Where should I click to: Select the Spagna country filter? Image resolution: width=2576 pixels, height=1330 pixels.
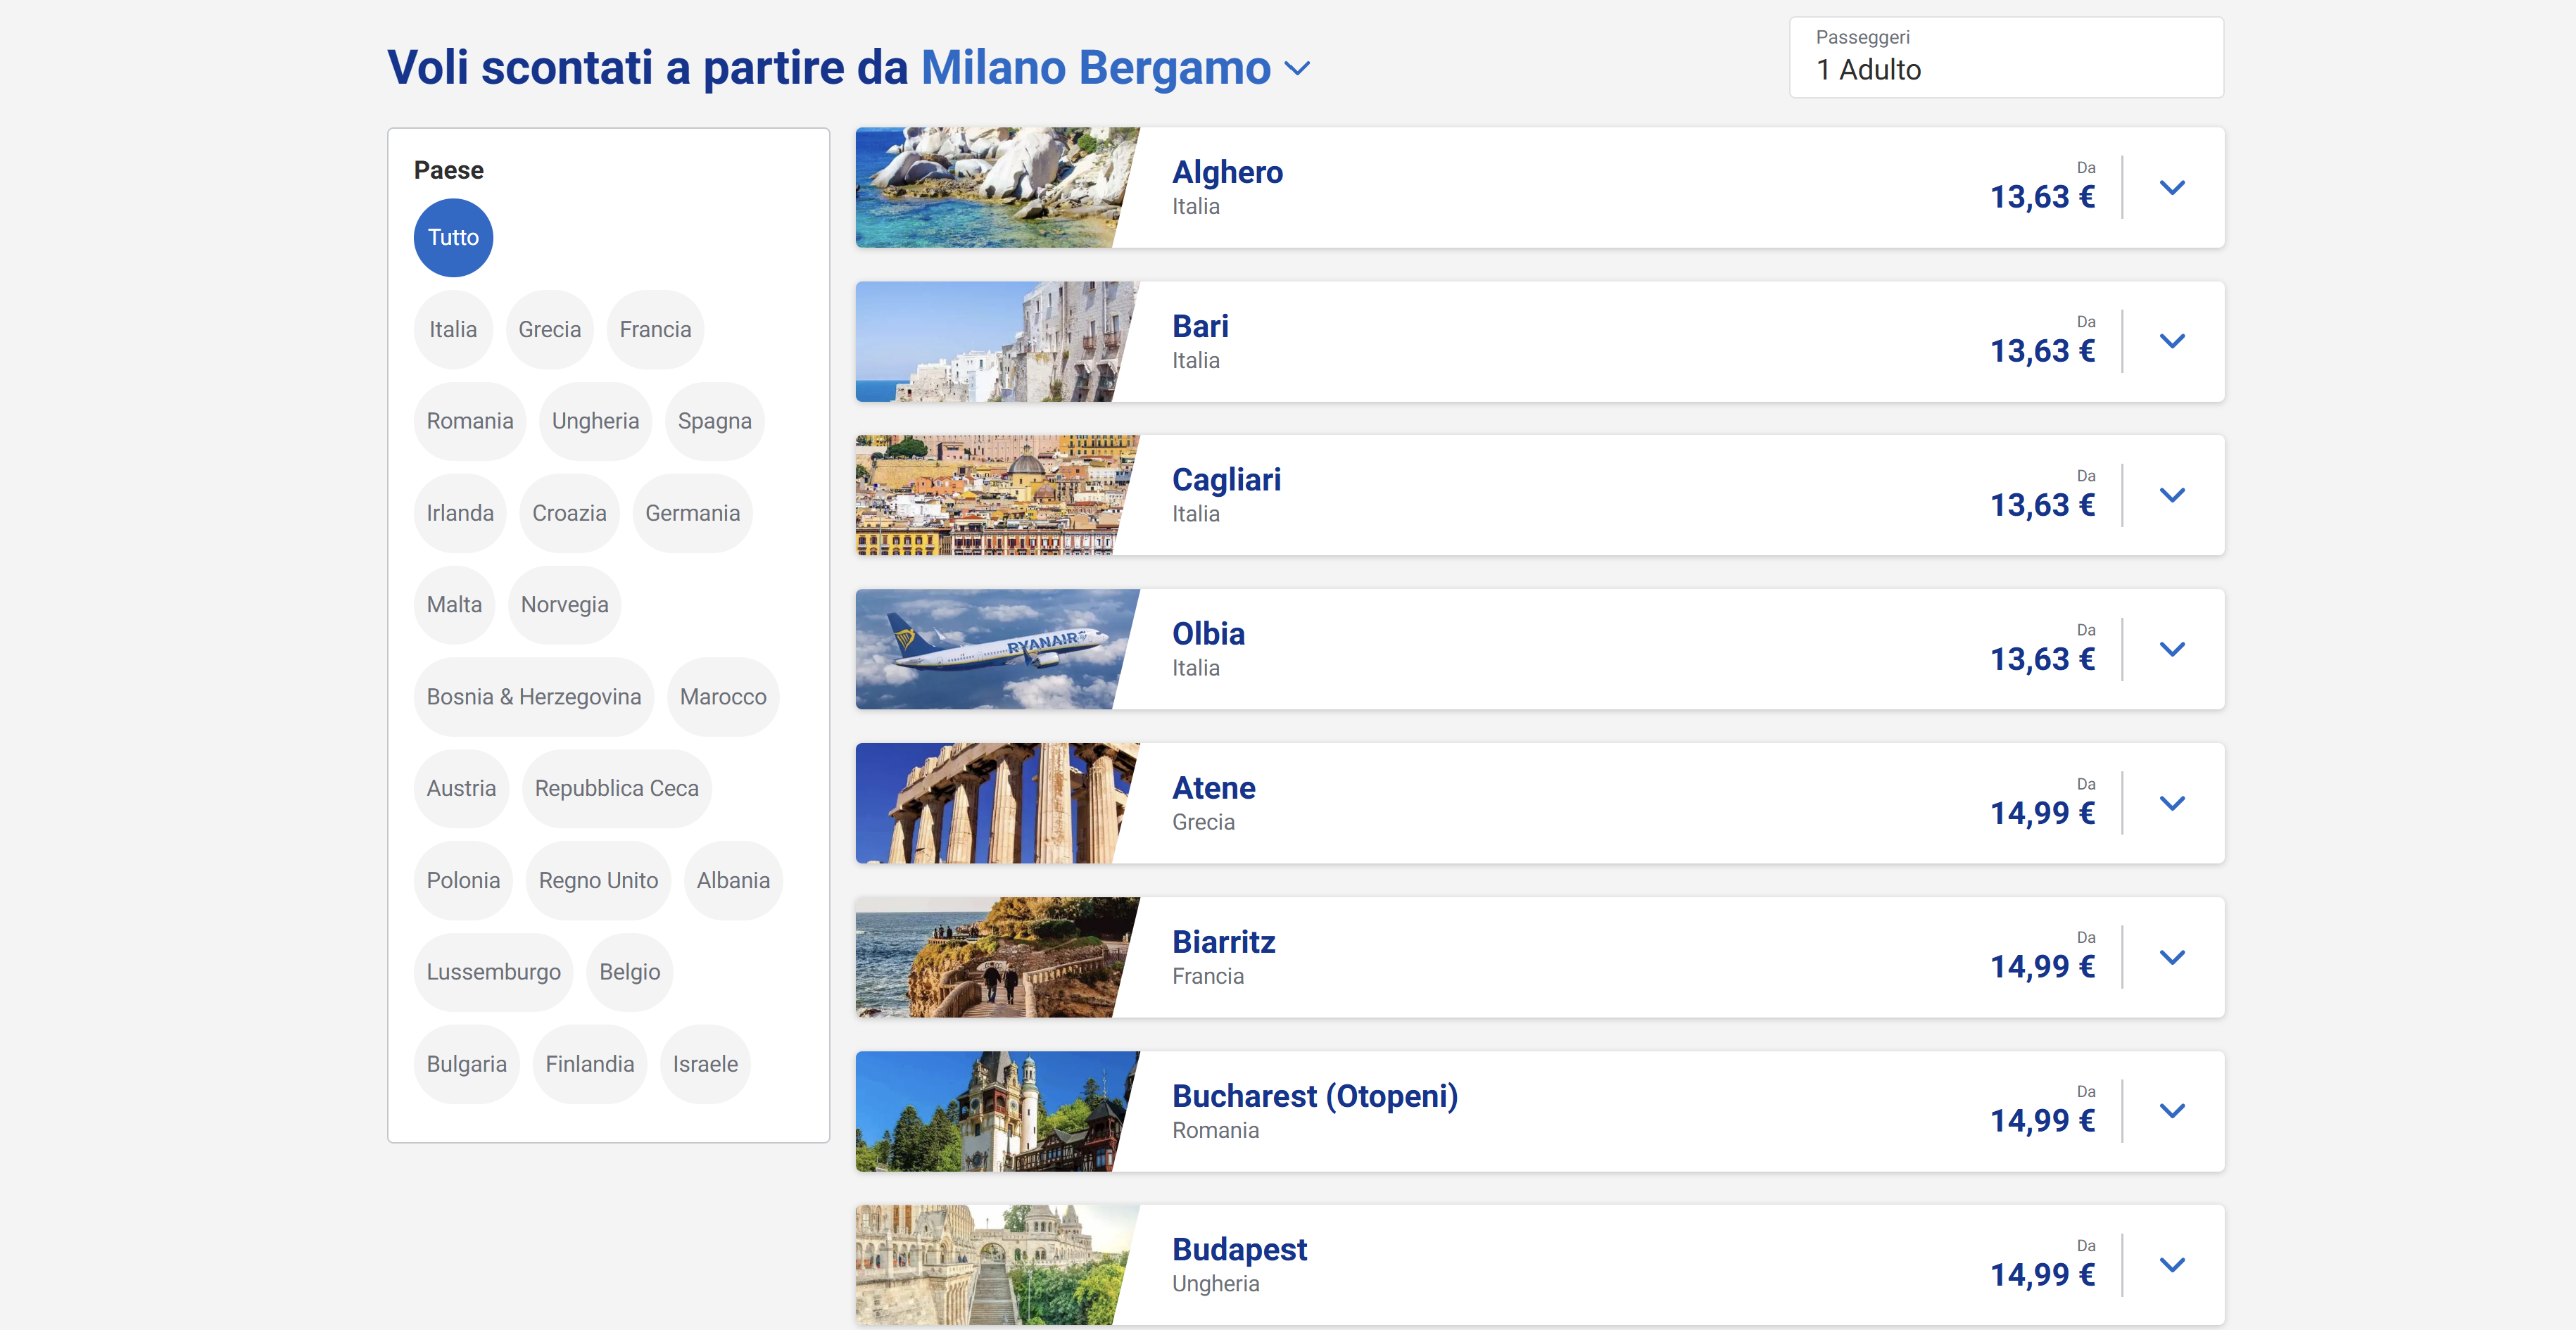(x=714, y=422)
